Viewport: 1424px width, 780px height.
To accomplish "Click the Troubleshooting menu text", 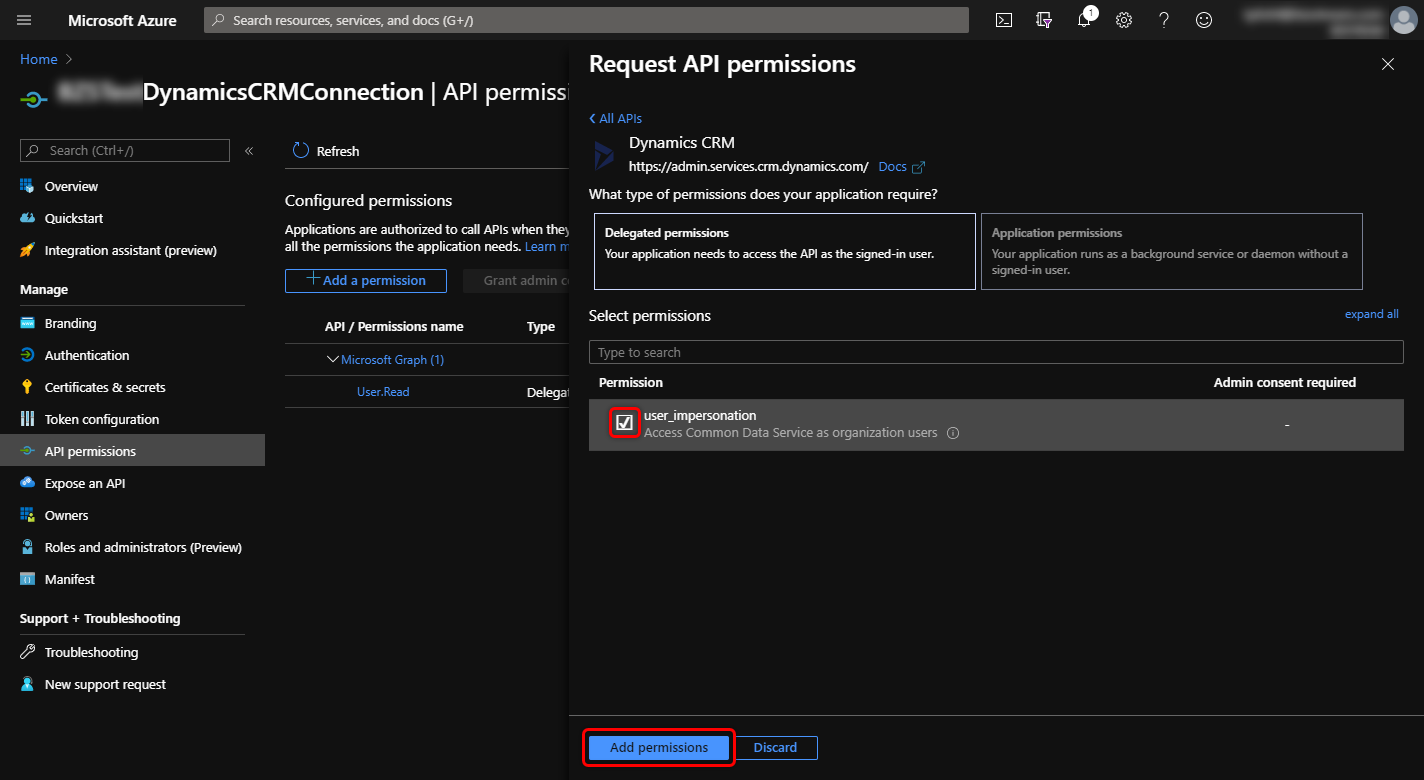I will click(92, 652).
